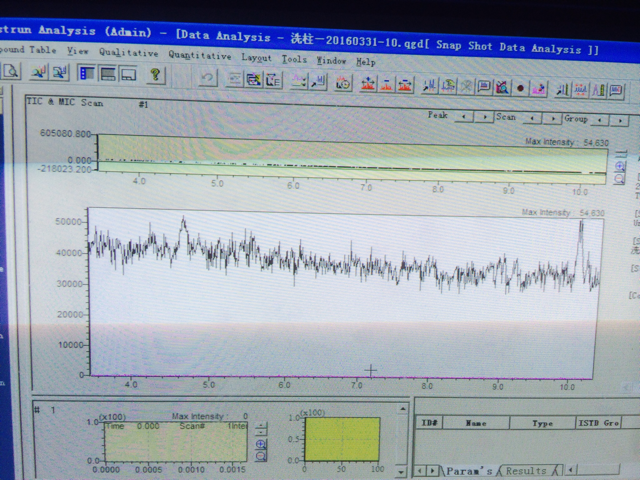640x480 pixels.
Task: Click the dark red record dot icon
Action: (x=520, y=88)
